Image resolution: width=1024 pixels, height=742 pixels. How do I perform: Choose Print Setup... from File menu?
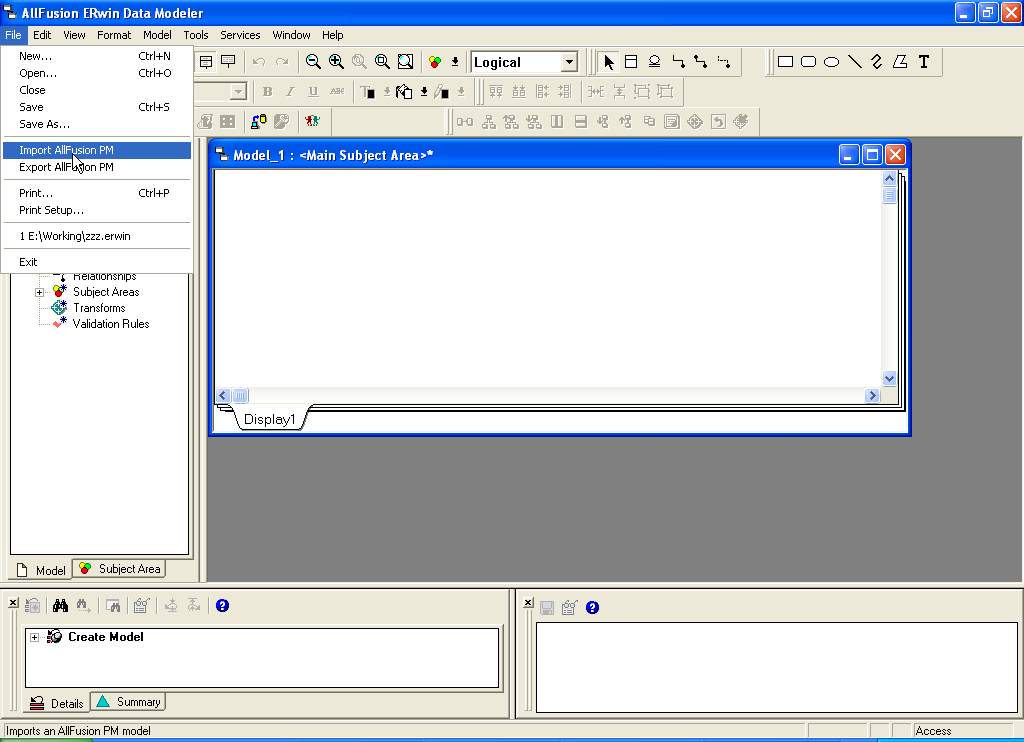(x=97, y=210)
